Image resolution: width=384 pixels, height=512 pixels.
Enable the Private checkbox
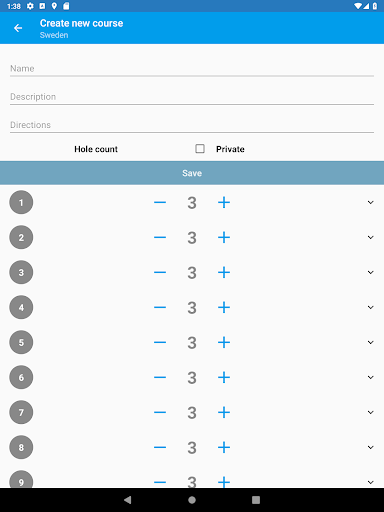coord(200,149)
